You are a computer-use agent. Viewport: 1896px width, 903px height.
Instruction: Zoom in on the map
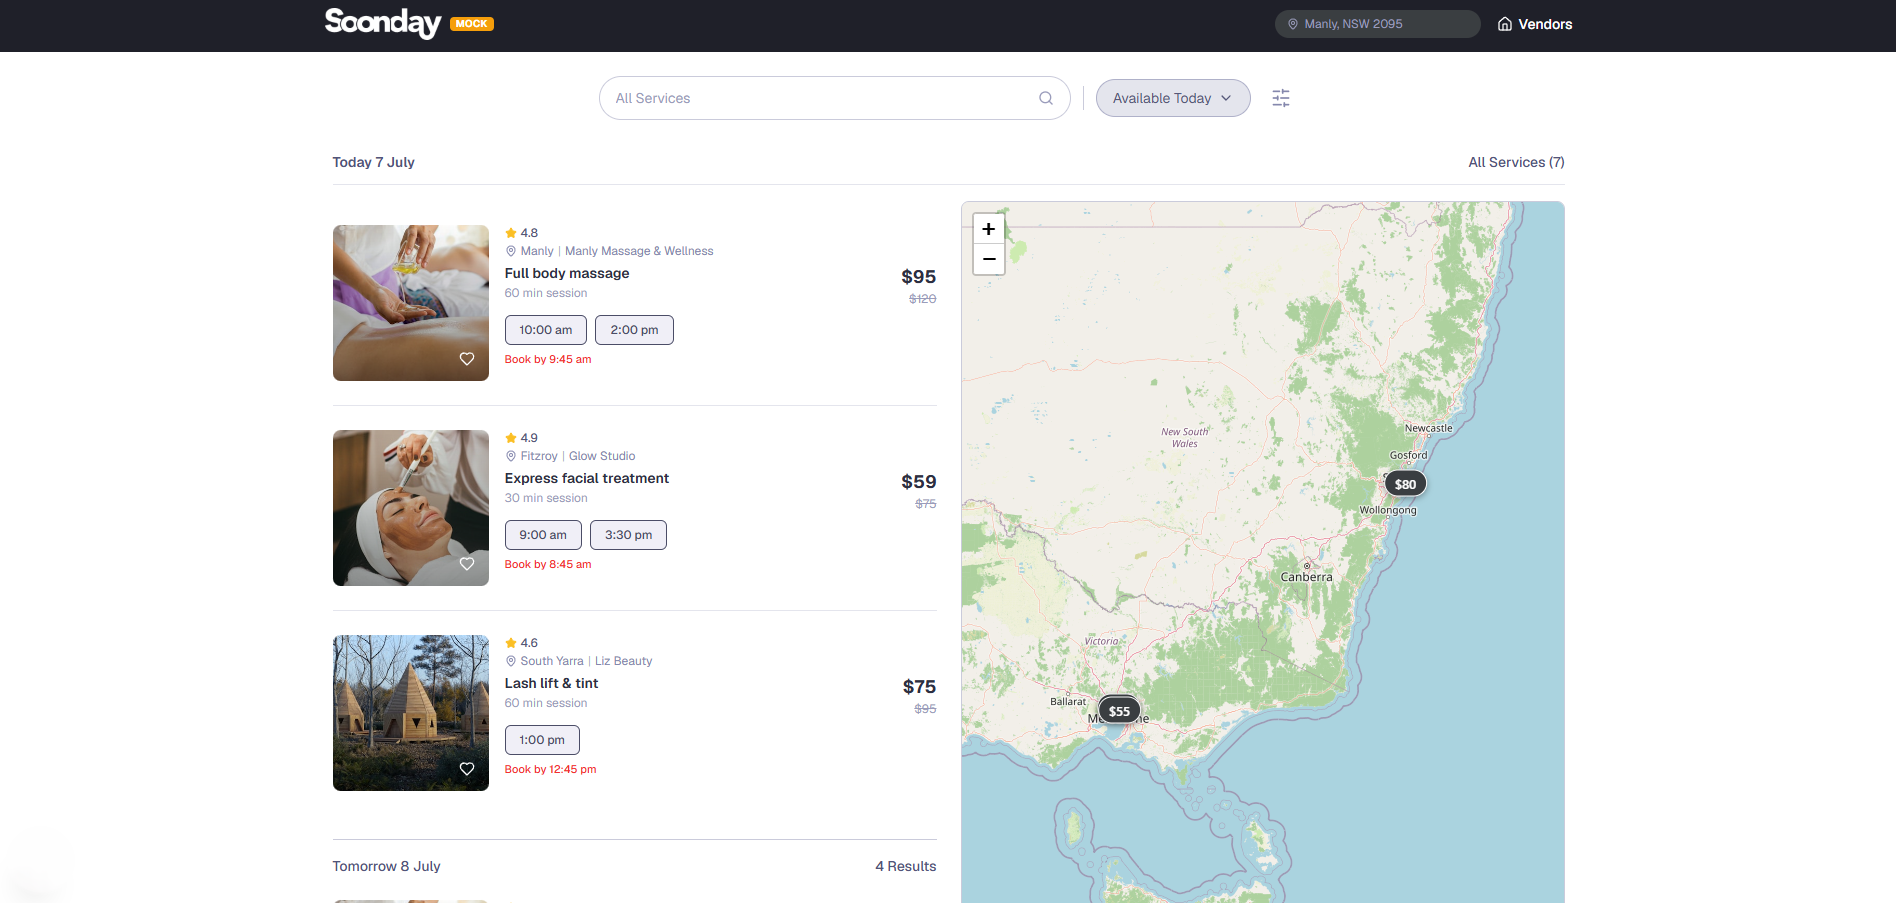[989, 229]
